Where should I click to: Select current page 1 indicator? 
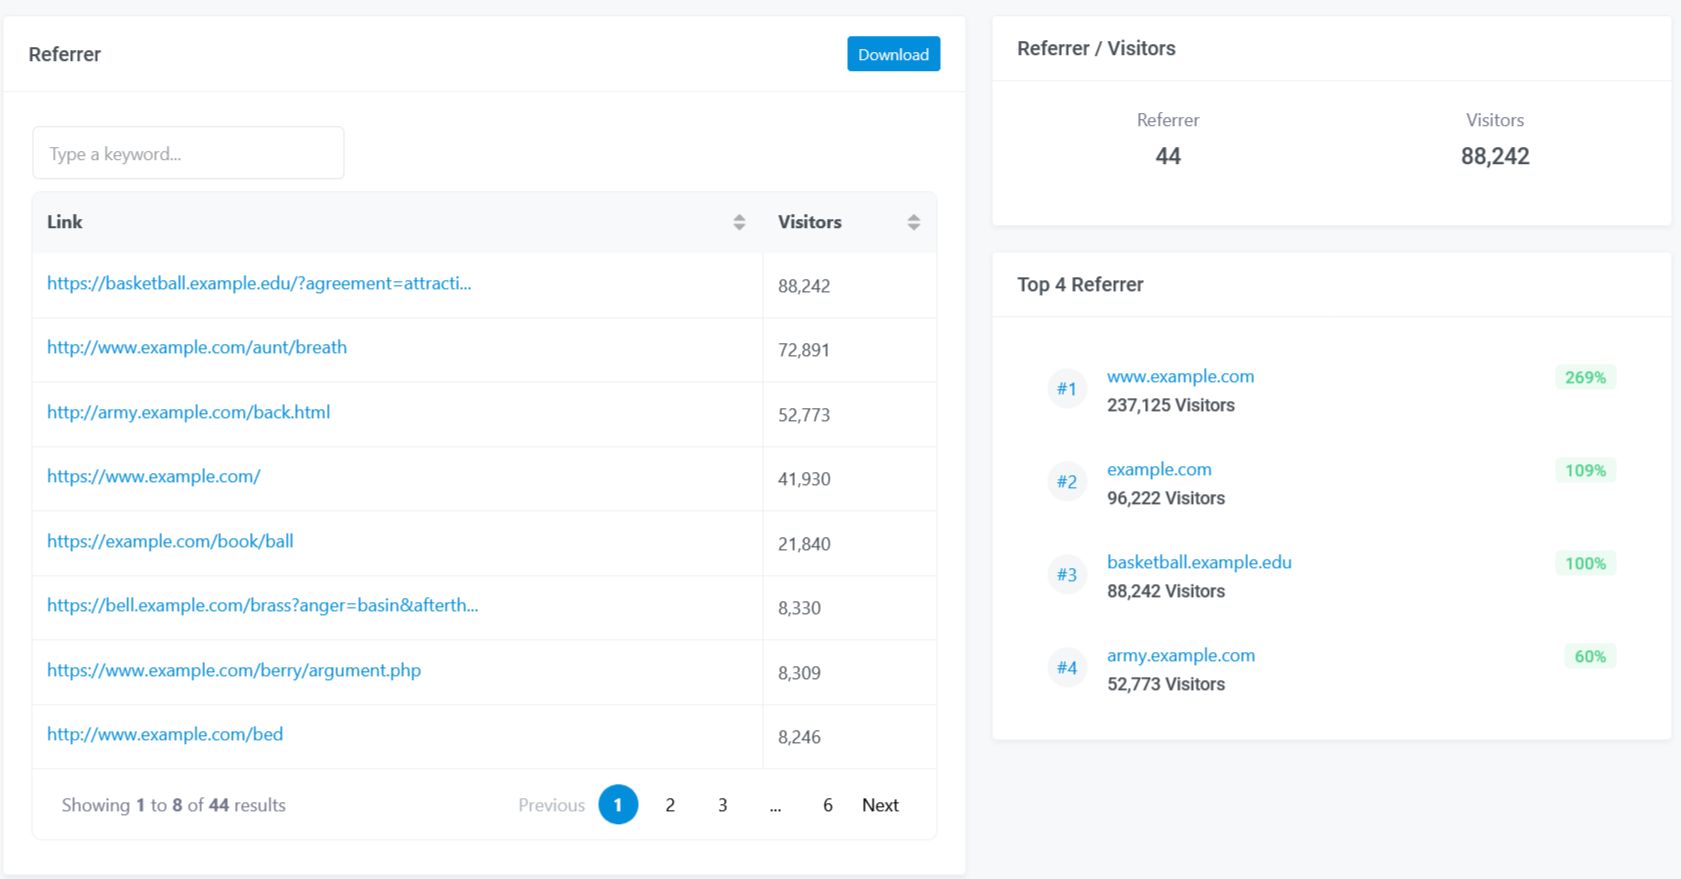point(618,805)
